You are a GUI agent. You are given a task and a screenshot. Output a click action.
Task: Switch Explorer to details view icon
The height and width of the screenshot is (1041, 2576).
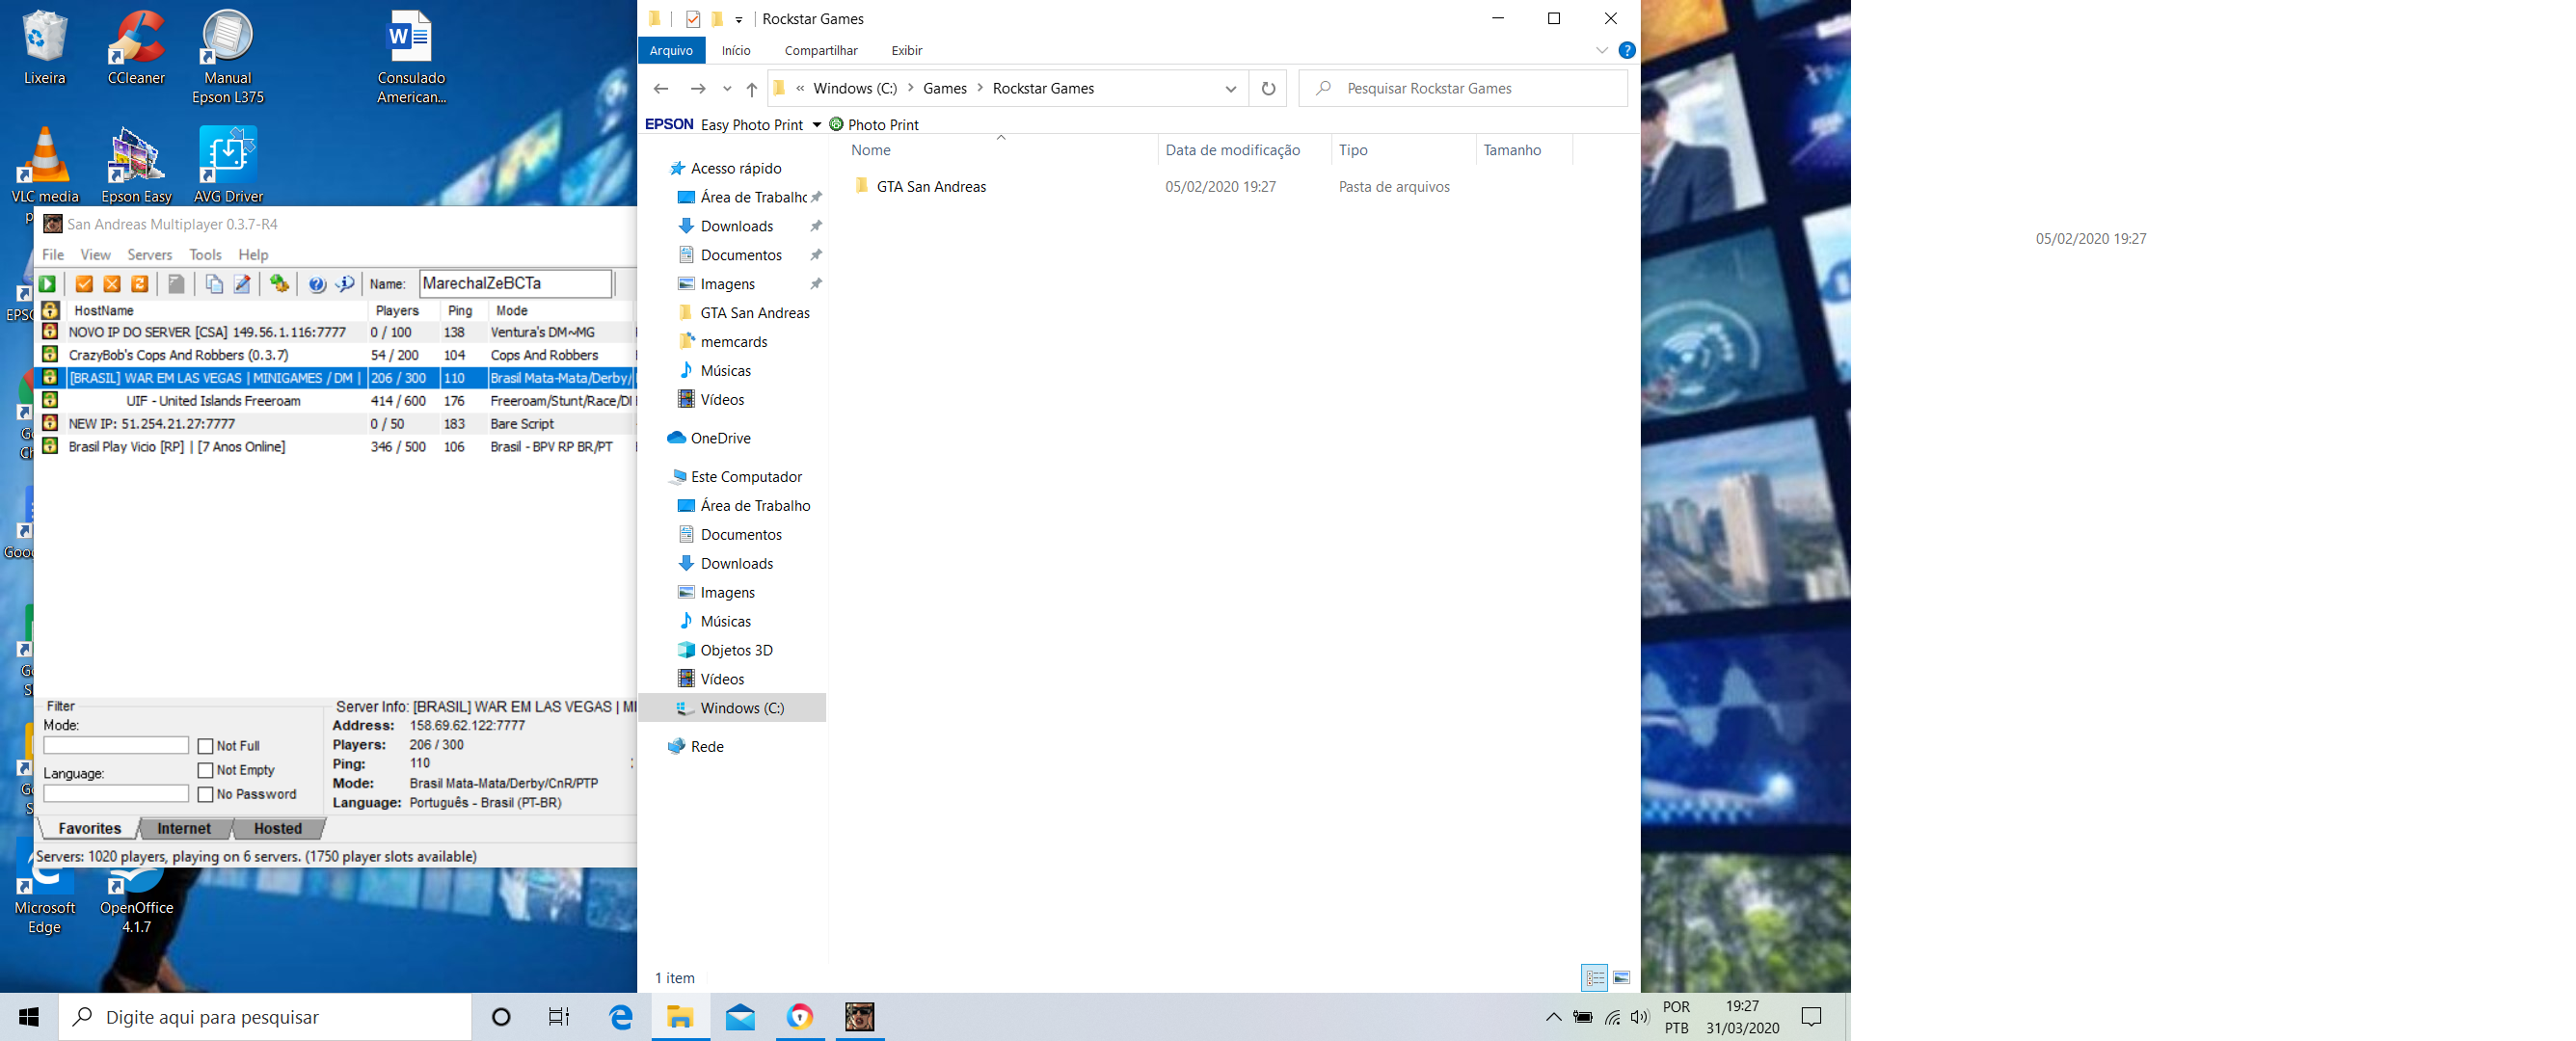pos(1594,977)
